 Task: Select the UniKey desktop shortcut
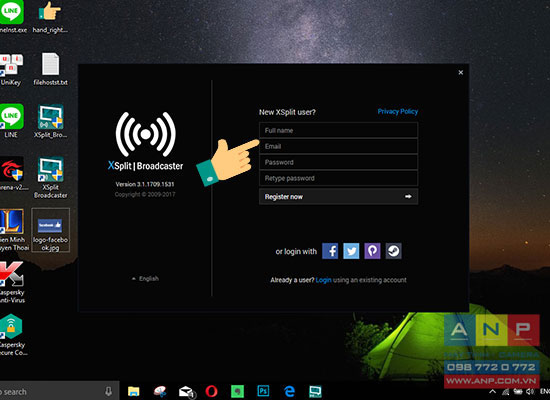[x=11, y=69]
